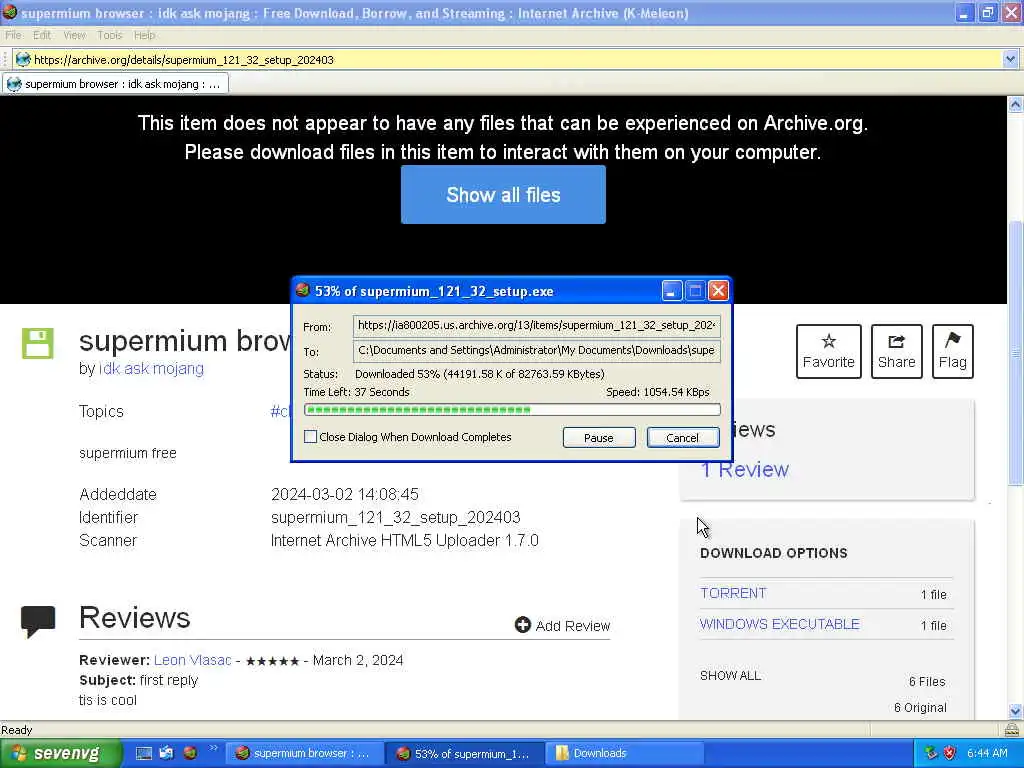Click the show desktop quick launch icon

144,753
